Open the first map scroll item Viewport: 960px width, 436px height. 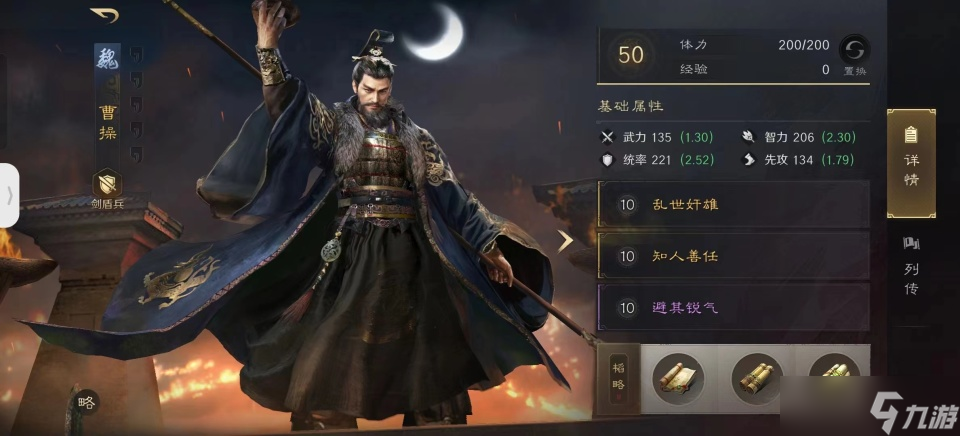pos(678,378)
